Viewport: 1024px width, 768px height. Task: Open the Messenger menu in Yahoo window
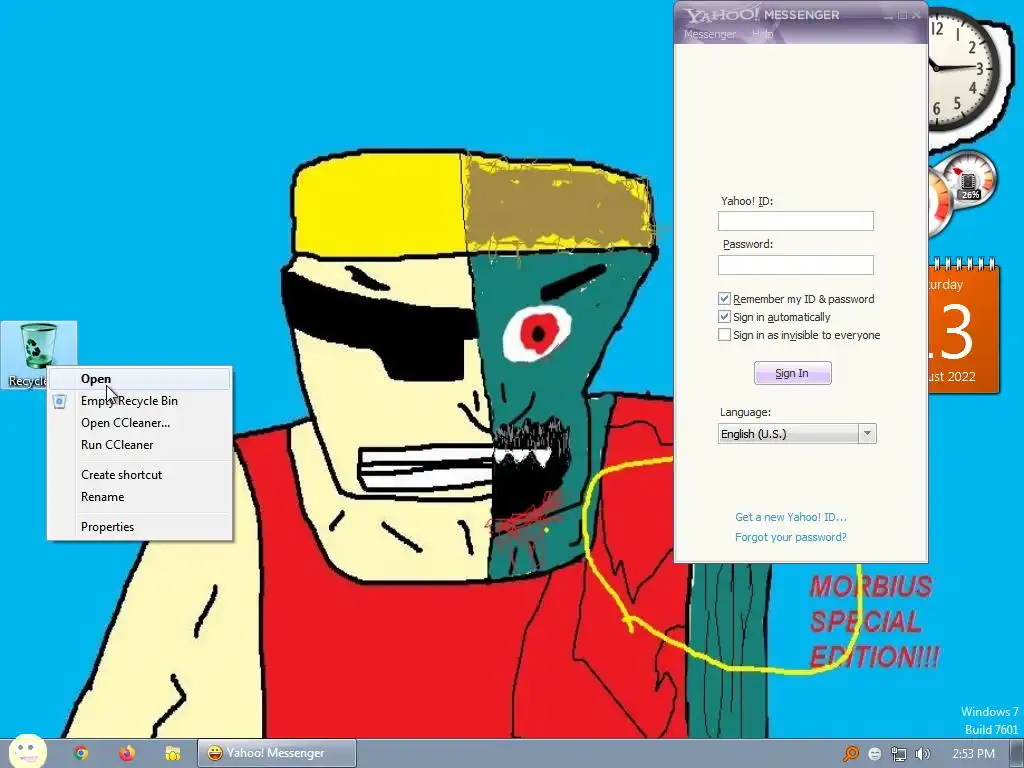[x=709, y=34]
